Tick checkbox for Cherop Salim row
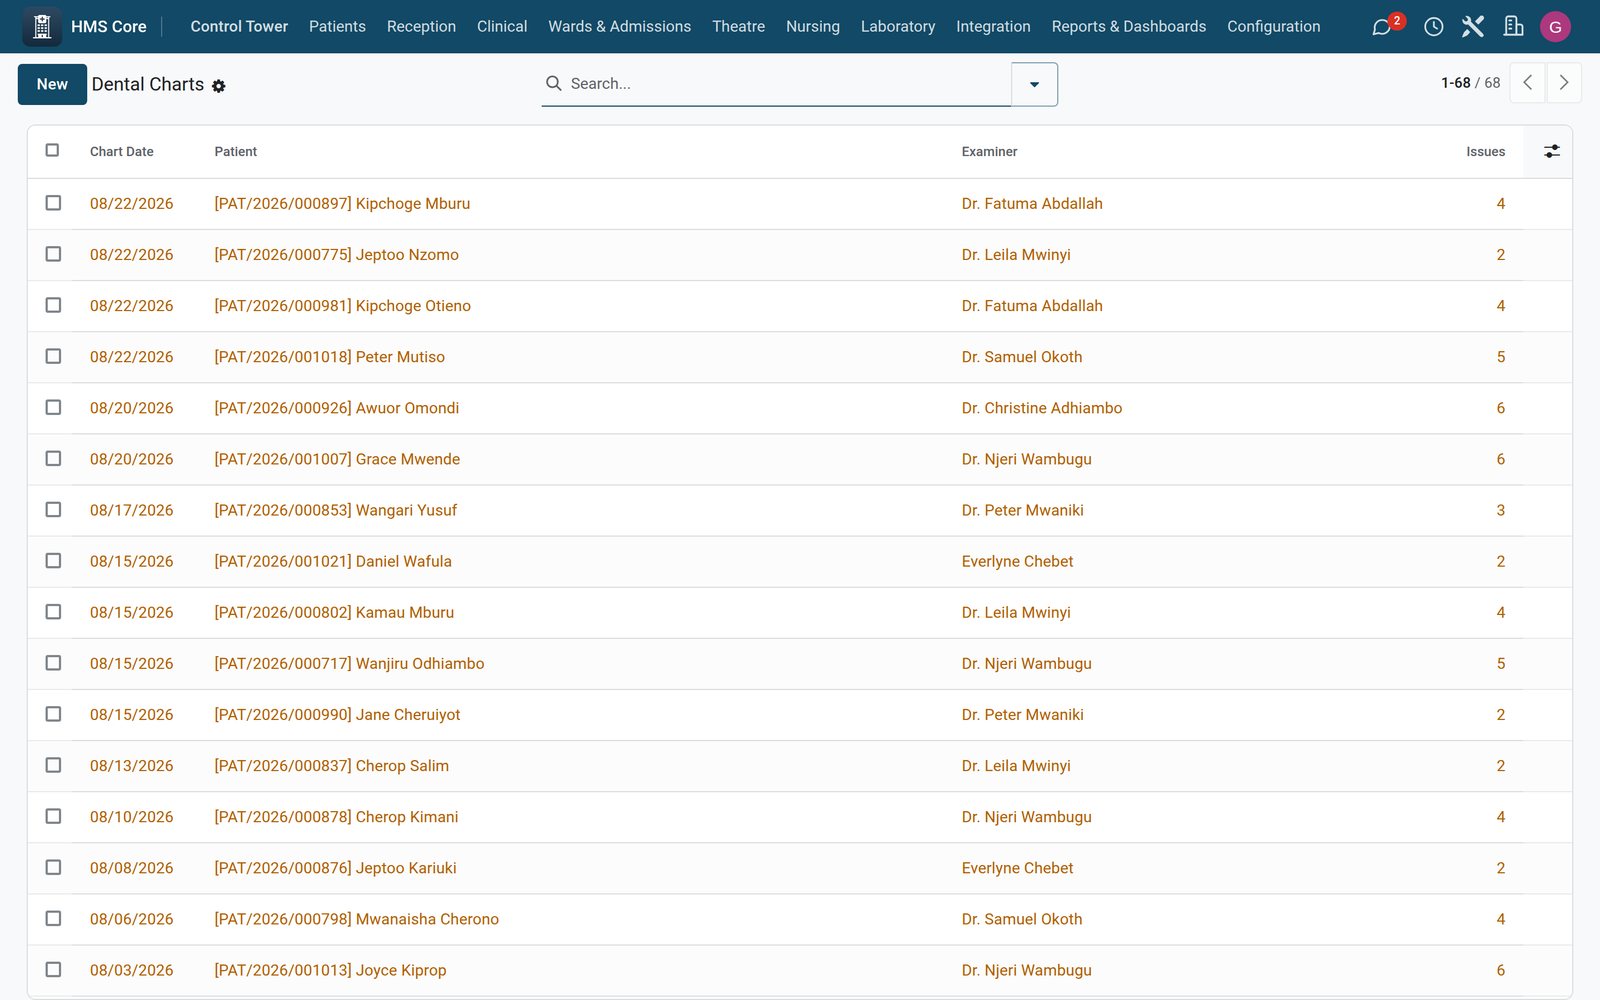 coord(53,765)
